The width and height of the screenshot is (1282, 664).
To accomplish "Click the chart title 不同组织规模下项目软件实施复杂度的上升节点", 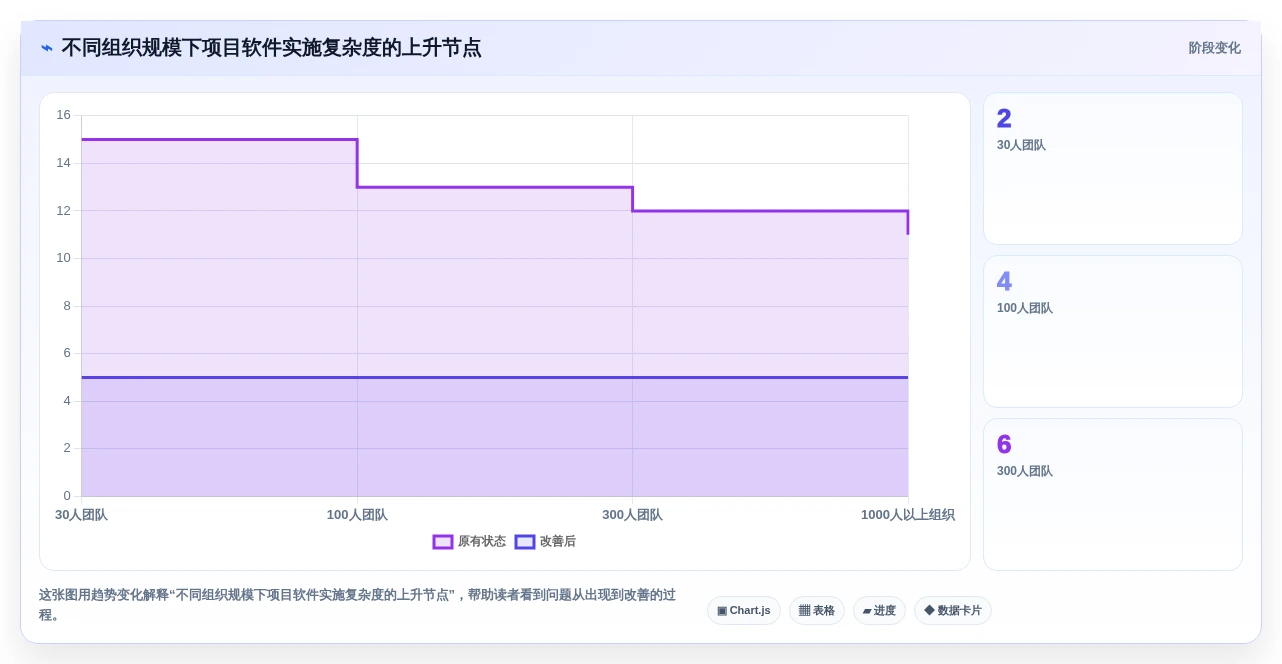I will pos(271,48).
